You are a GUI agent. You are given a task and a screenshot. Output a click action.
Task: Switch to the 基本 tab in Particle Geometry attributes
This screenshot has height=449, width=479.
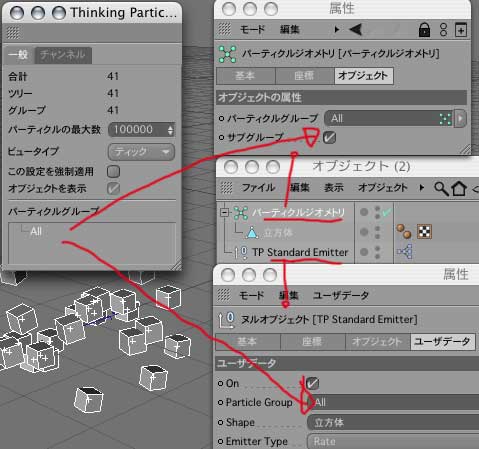click(246, 76)
